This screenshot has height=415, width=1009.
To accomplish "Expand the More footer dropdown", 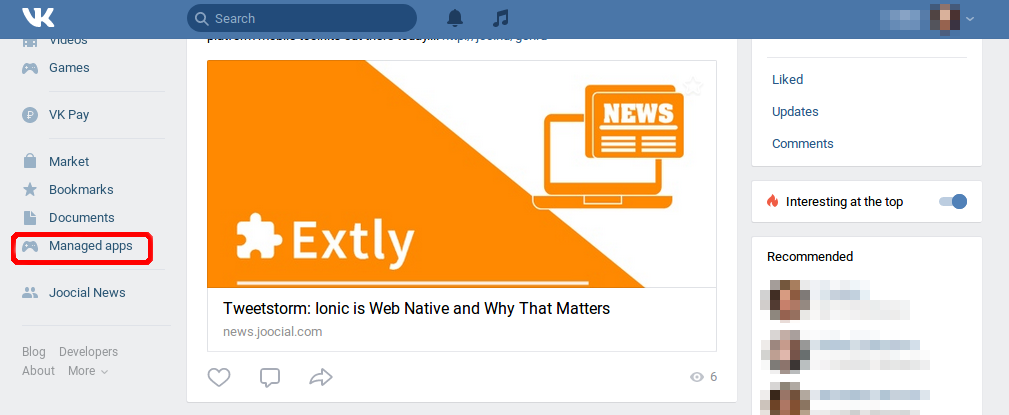I will 88,371.
